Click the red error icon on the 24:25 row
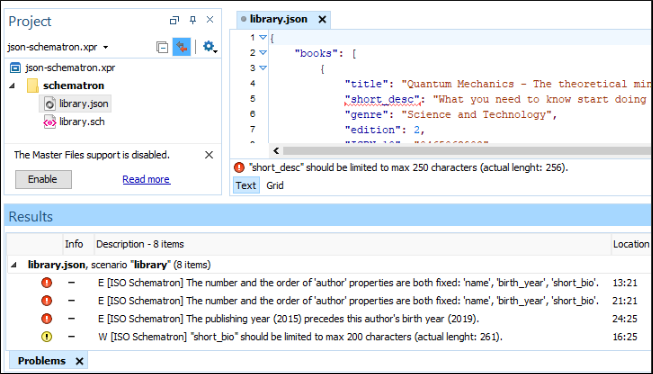This screenshot has width=653, height=374. click(47, 319)
